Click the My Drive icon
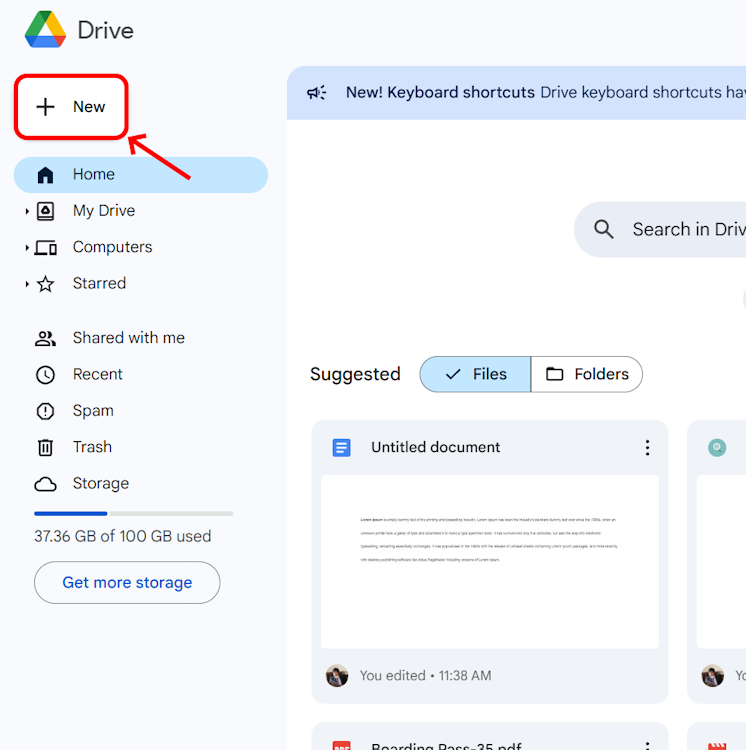The image size is (746, 750). 45,211
